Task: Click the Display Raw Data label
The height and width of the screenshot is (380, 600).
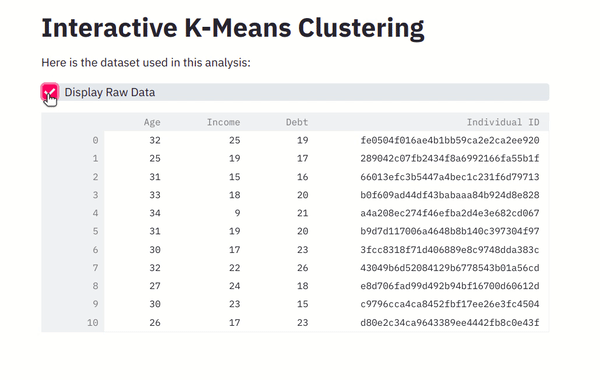Action: click(109, 92)
